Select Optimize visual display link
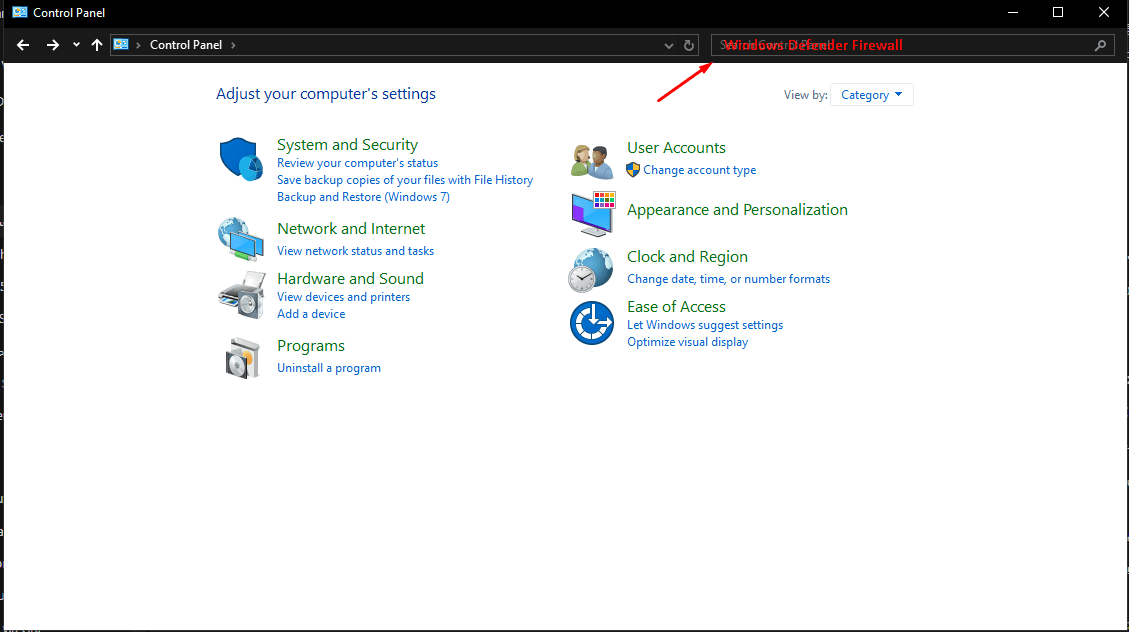The width and height of the screenshot is (1129, 632). coord(688,342)
